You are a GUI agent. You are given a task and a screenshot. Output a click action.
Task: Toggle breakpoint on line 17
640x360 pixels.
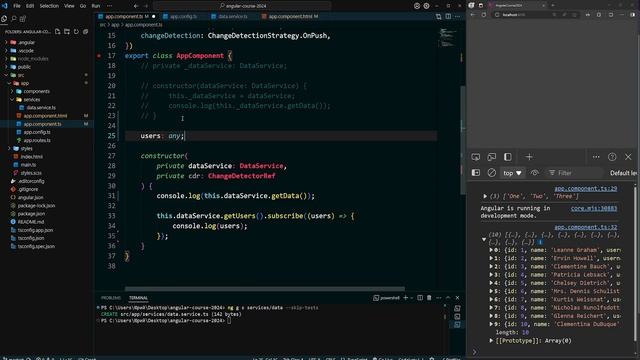click(x=99, y=56)
